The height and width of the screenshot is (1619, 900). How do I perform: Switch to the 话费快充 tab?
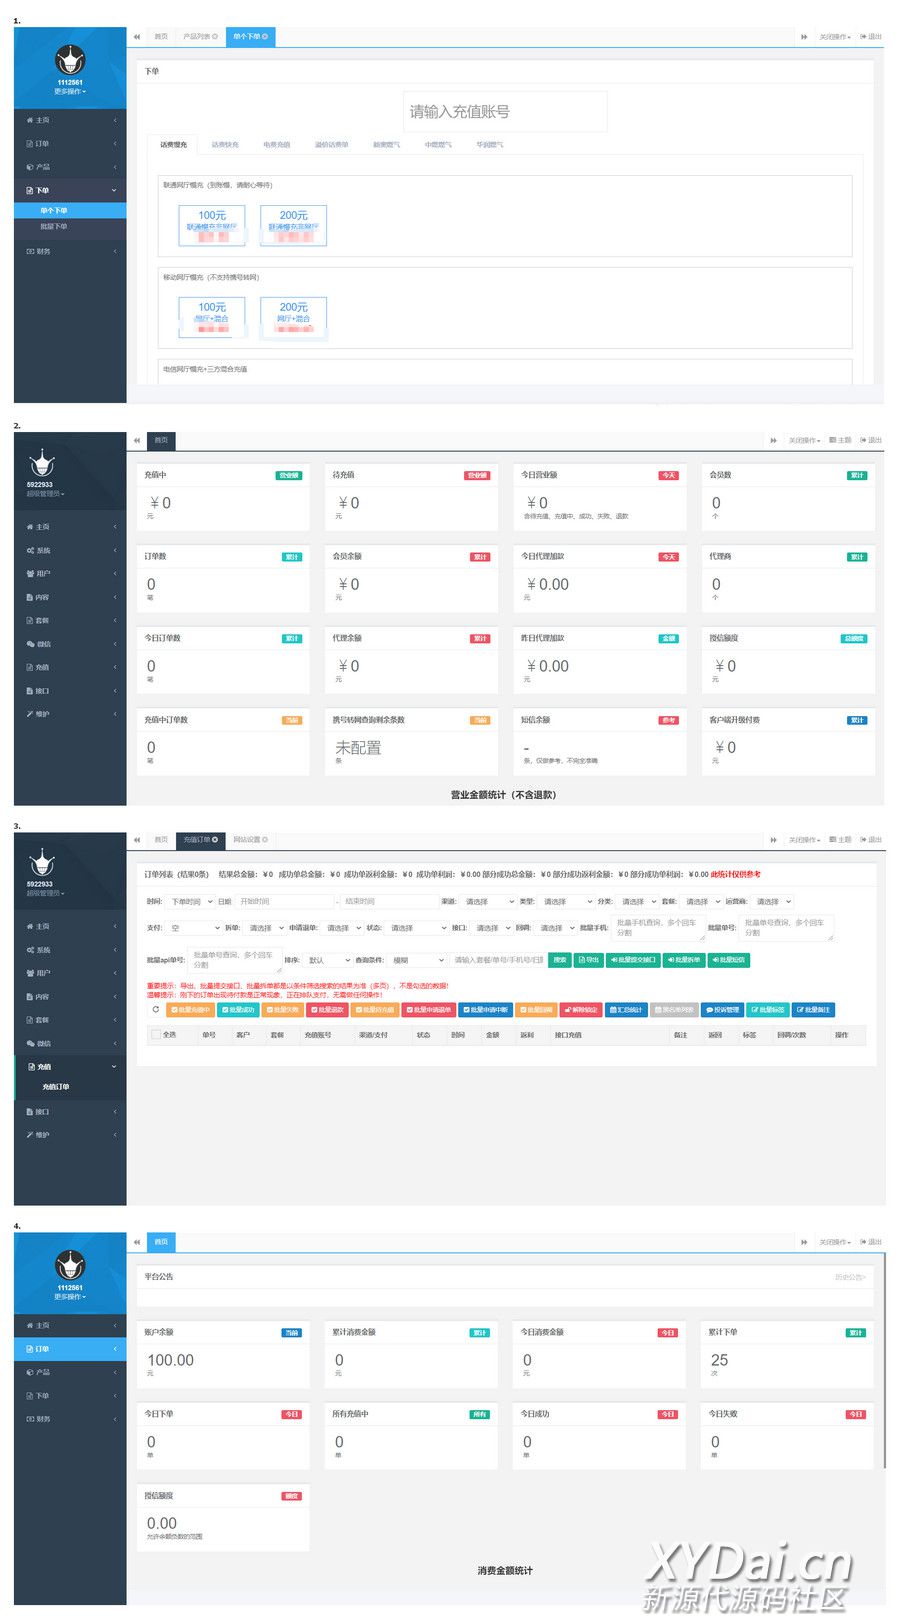coord(225,145)
